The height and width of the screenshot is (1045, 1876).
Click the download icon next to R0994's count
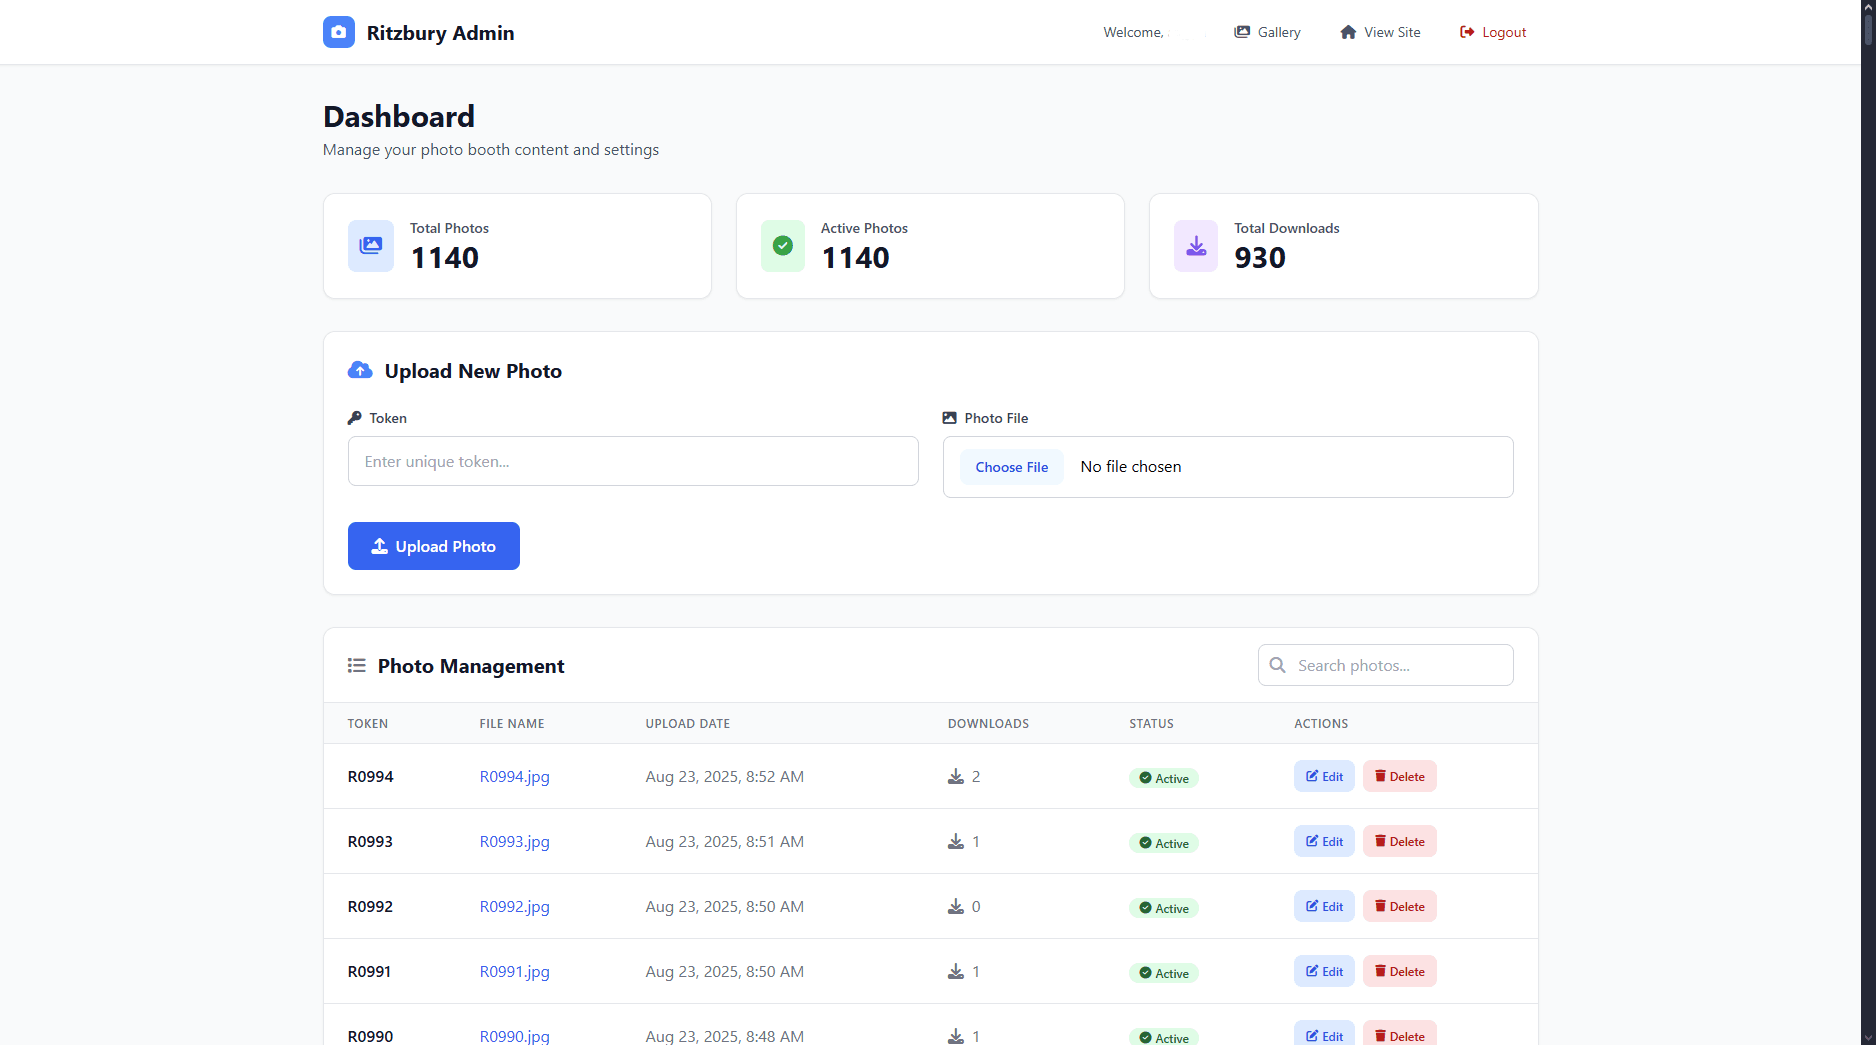[x=954, y=776]
